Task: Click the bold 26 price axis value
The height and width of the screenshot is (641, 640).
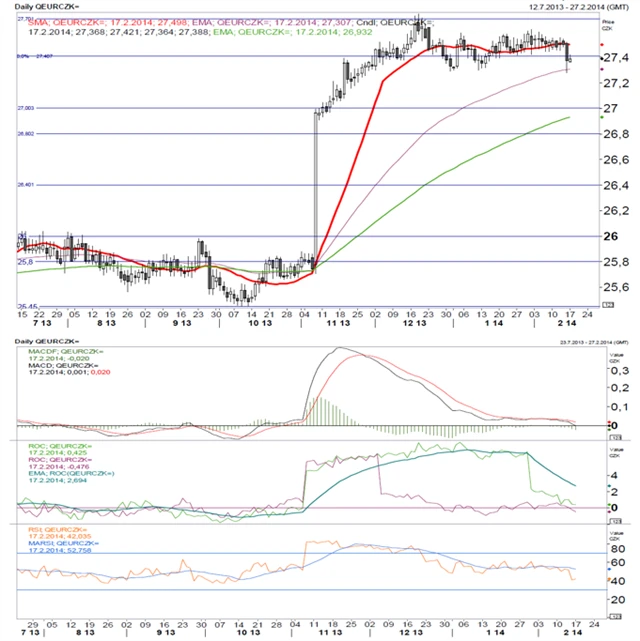Action: (611, 236)
